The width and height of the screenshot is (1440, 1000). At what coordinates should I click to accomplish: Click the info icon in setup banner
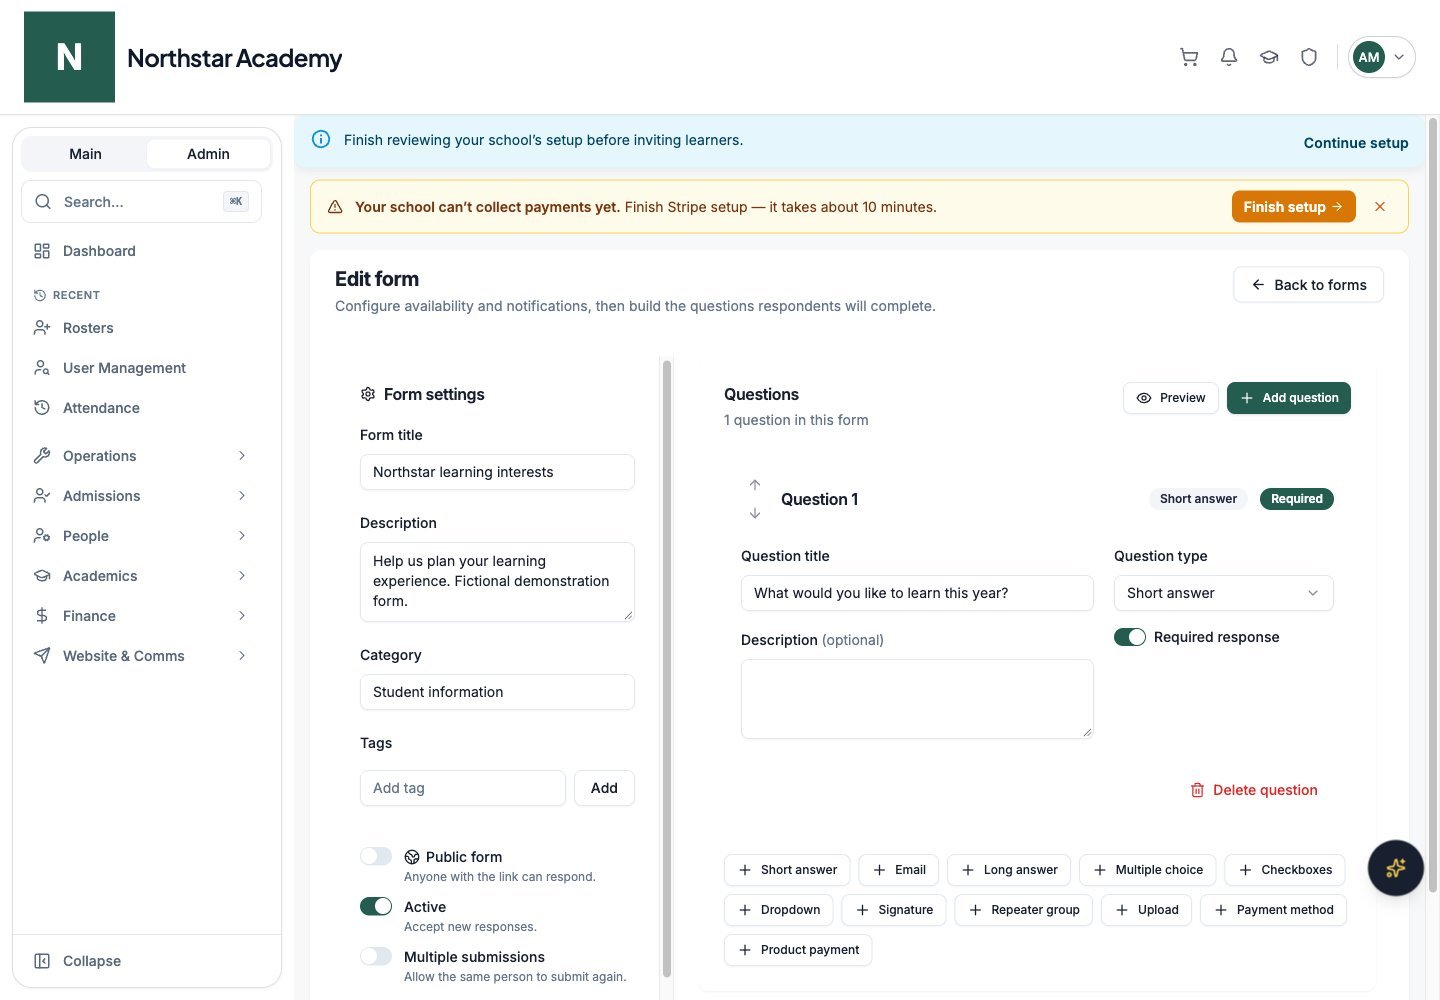point(321,140)
